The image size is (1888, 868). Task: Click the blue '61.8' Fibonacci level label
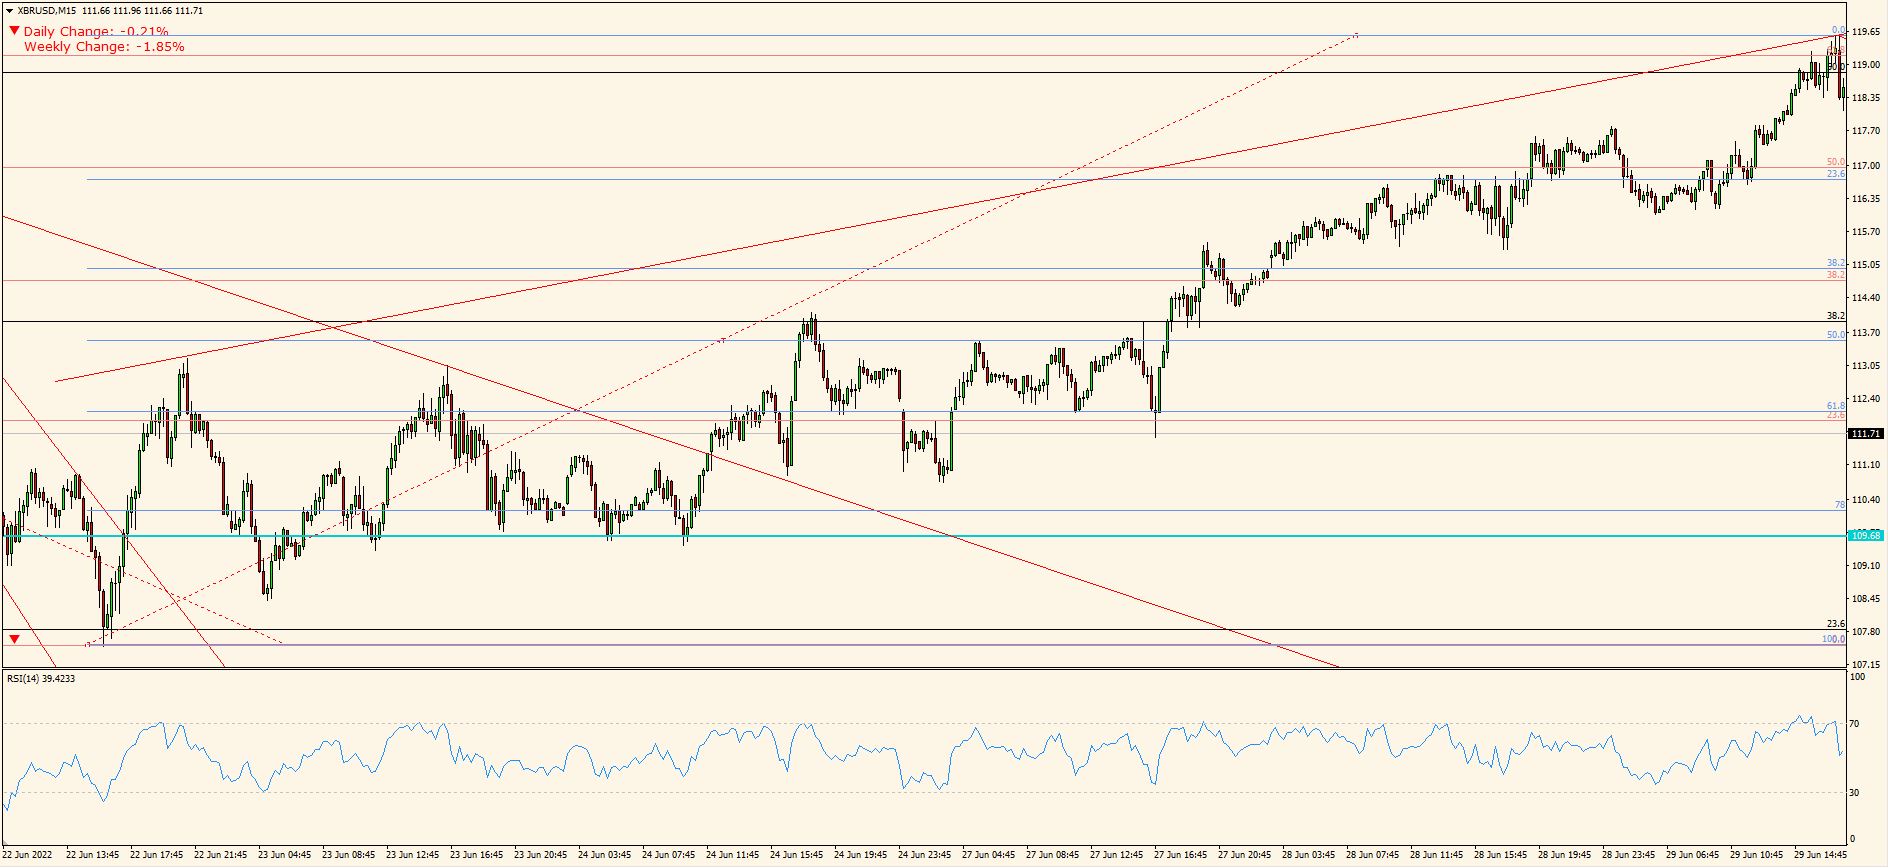[x=1836, y=406]
